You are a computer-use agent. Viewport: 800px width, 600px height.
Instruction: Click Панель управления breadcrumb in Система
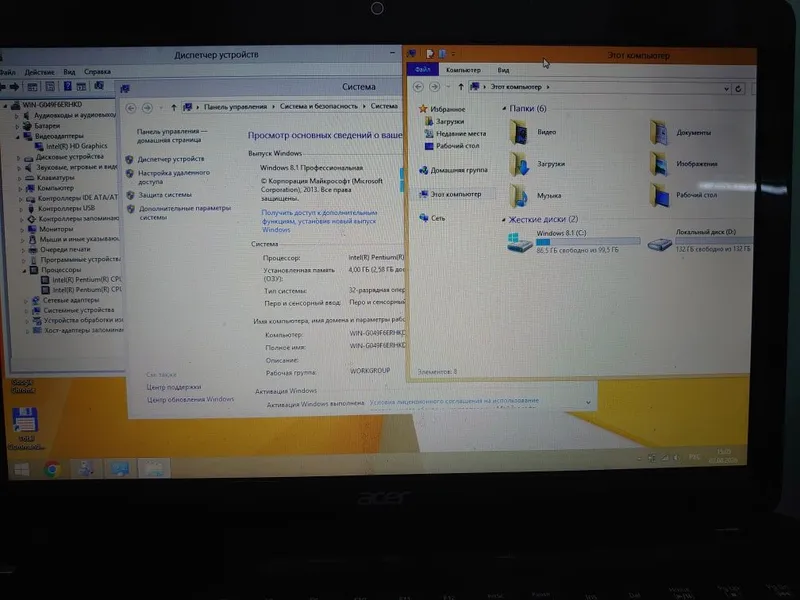tap(235, 107)
